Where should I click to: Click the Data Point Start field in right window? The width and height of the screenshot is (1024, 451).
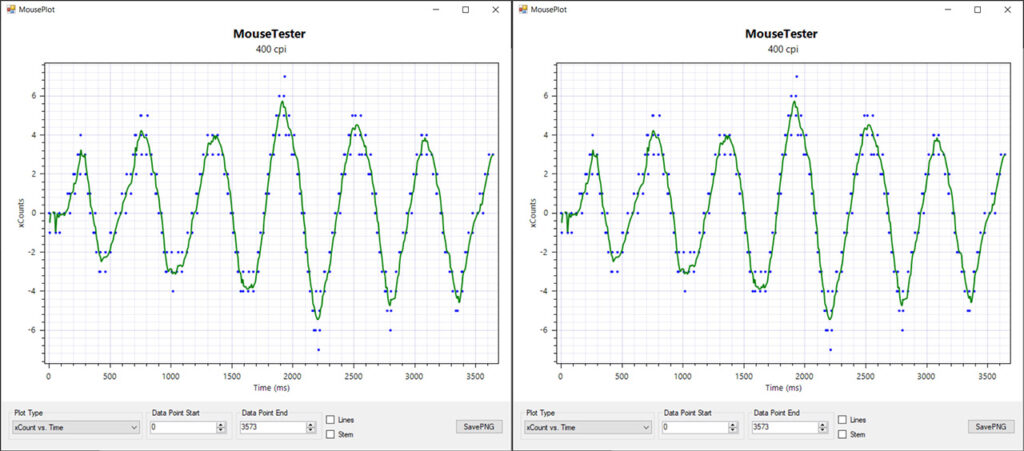click(x=693, y=427)
